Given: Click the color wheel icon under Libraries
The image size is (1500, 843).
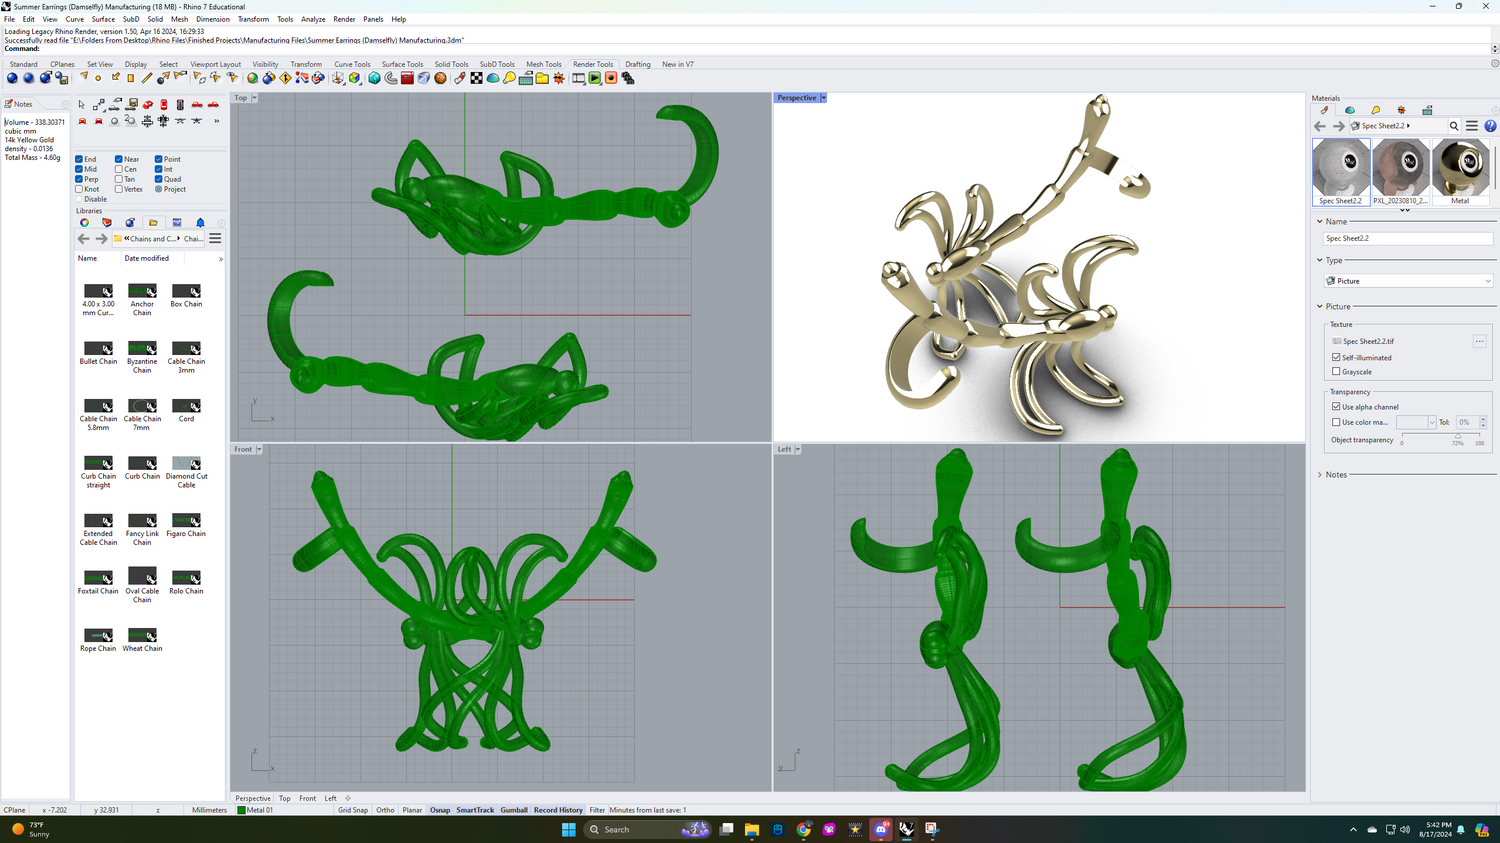Looking at the screenshot, I should [x=84, y=223].
